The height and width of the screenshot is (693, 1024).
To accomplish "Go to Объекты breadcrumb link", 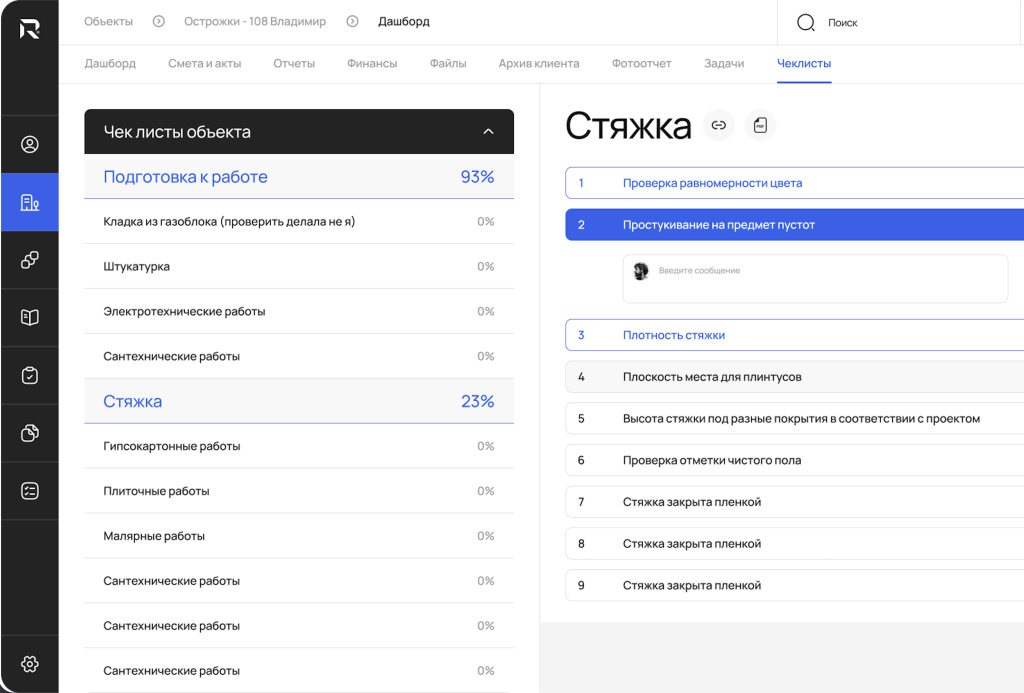I will 108,21.
